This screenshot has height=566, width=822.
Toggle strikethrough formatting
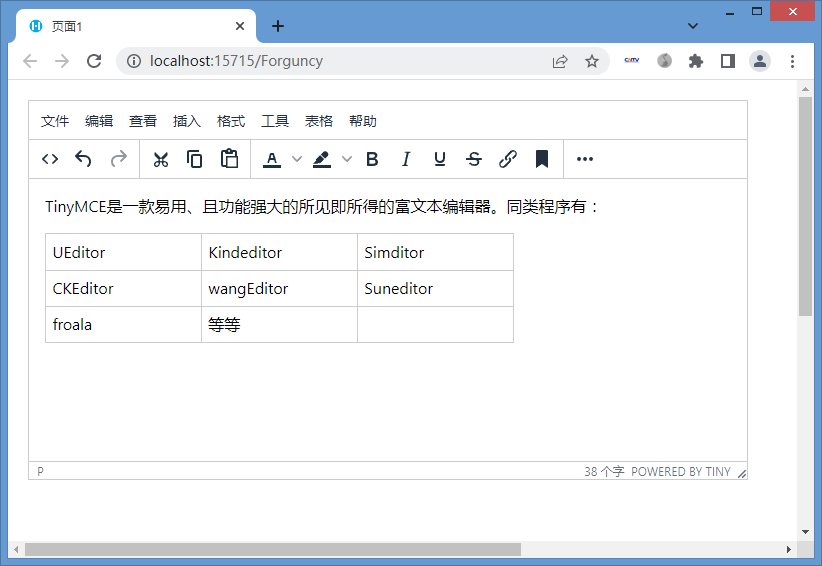474,159
